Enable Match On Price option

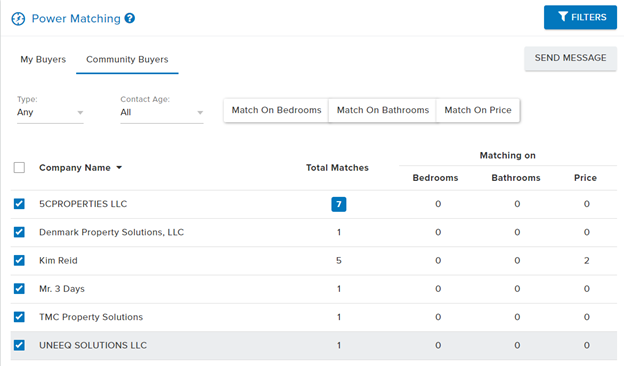coord(478,110)
